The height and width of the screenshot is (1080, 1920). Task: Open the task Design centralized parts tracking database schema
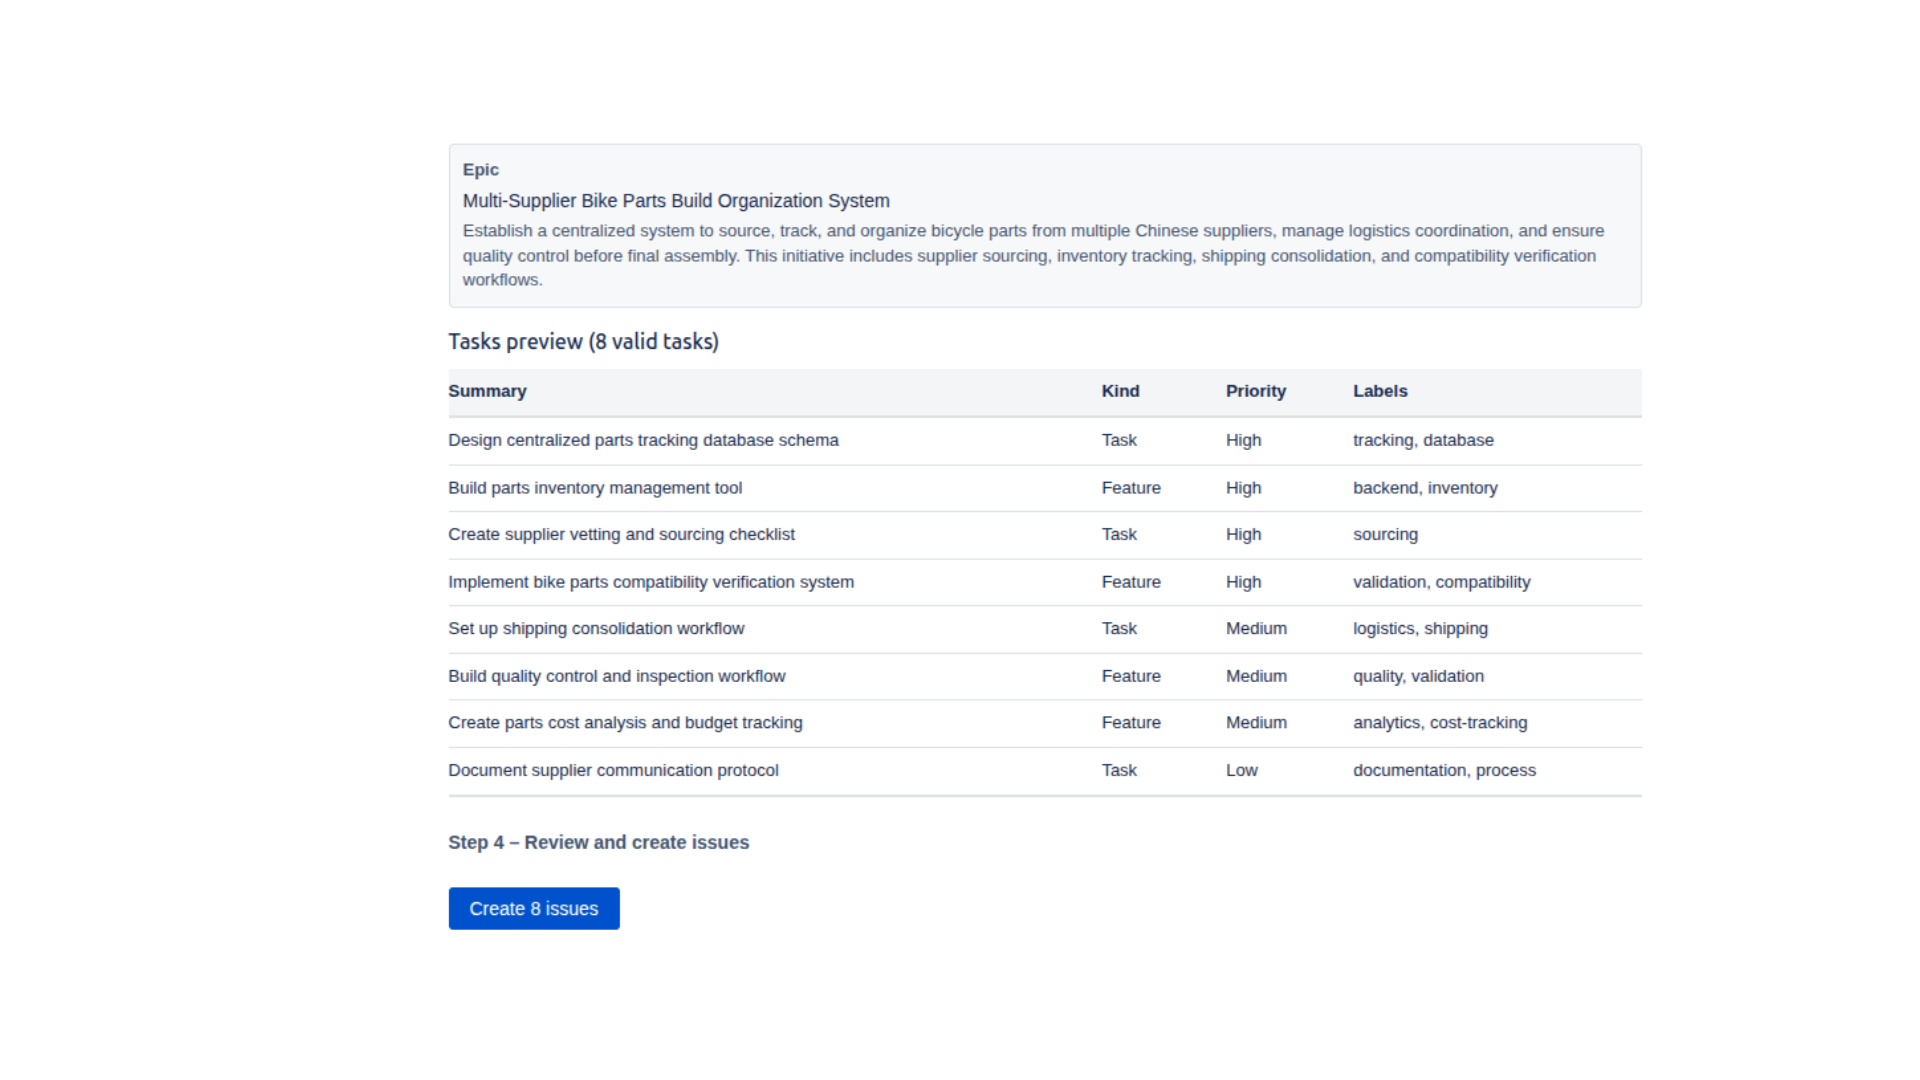(643, 440)
